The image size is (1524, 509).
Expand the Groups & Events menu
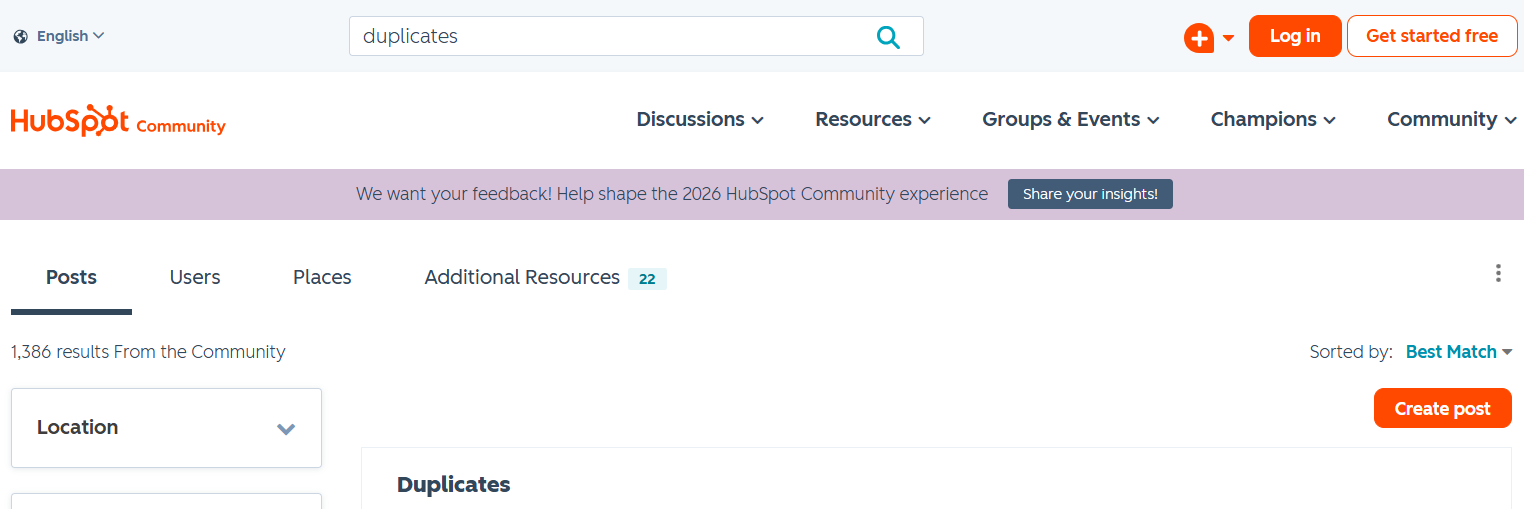pos(1071,119)
